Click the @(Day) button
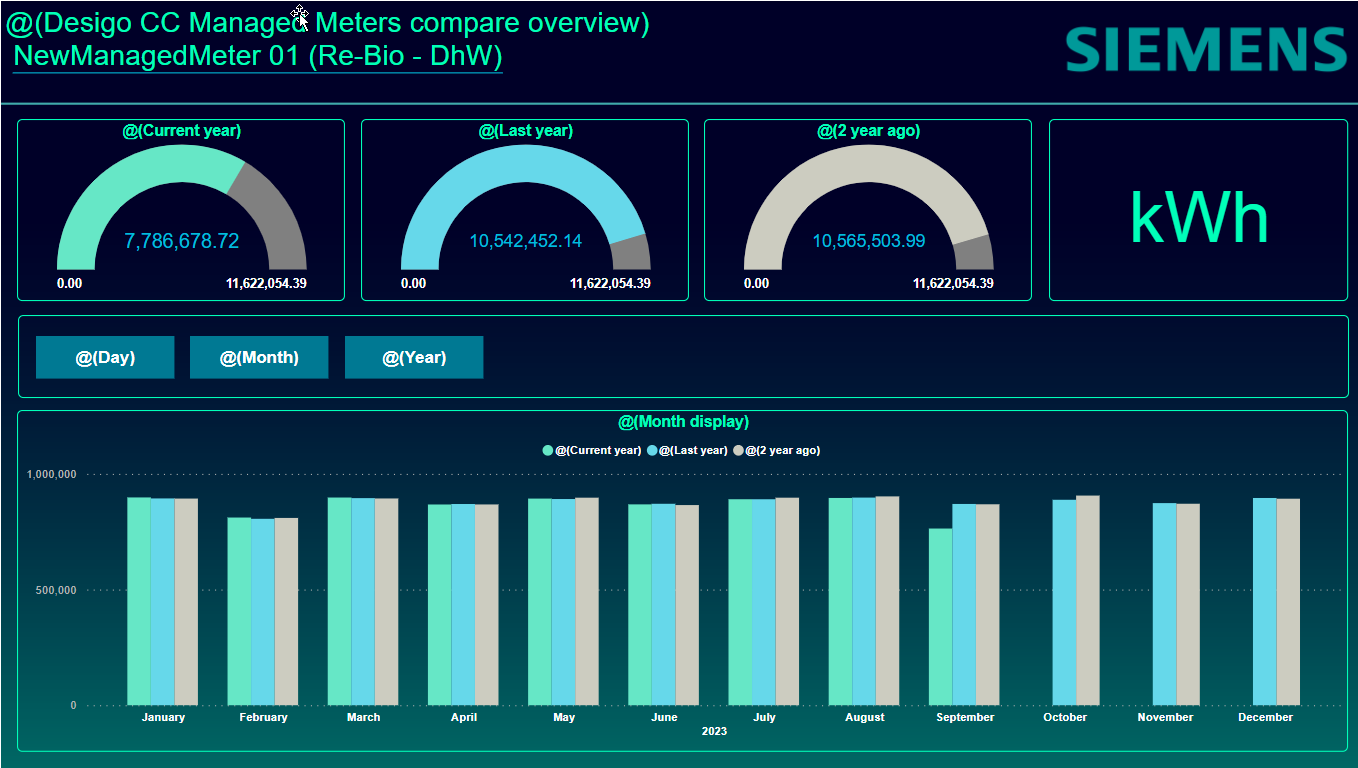1358x768 pixels. 105,357
